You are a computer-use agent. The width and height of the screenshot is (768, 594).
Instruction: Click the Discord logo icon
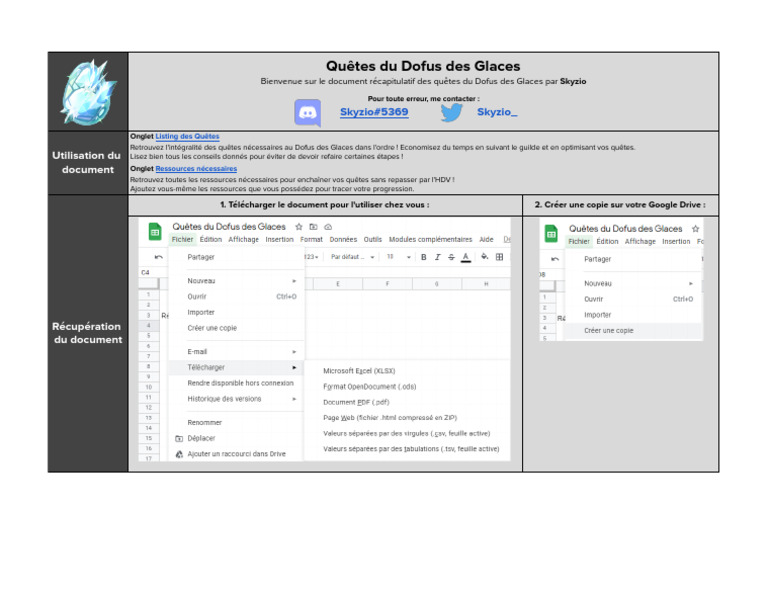click(308, 113)
